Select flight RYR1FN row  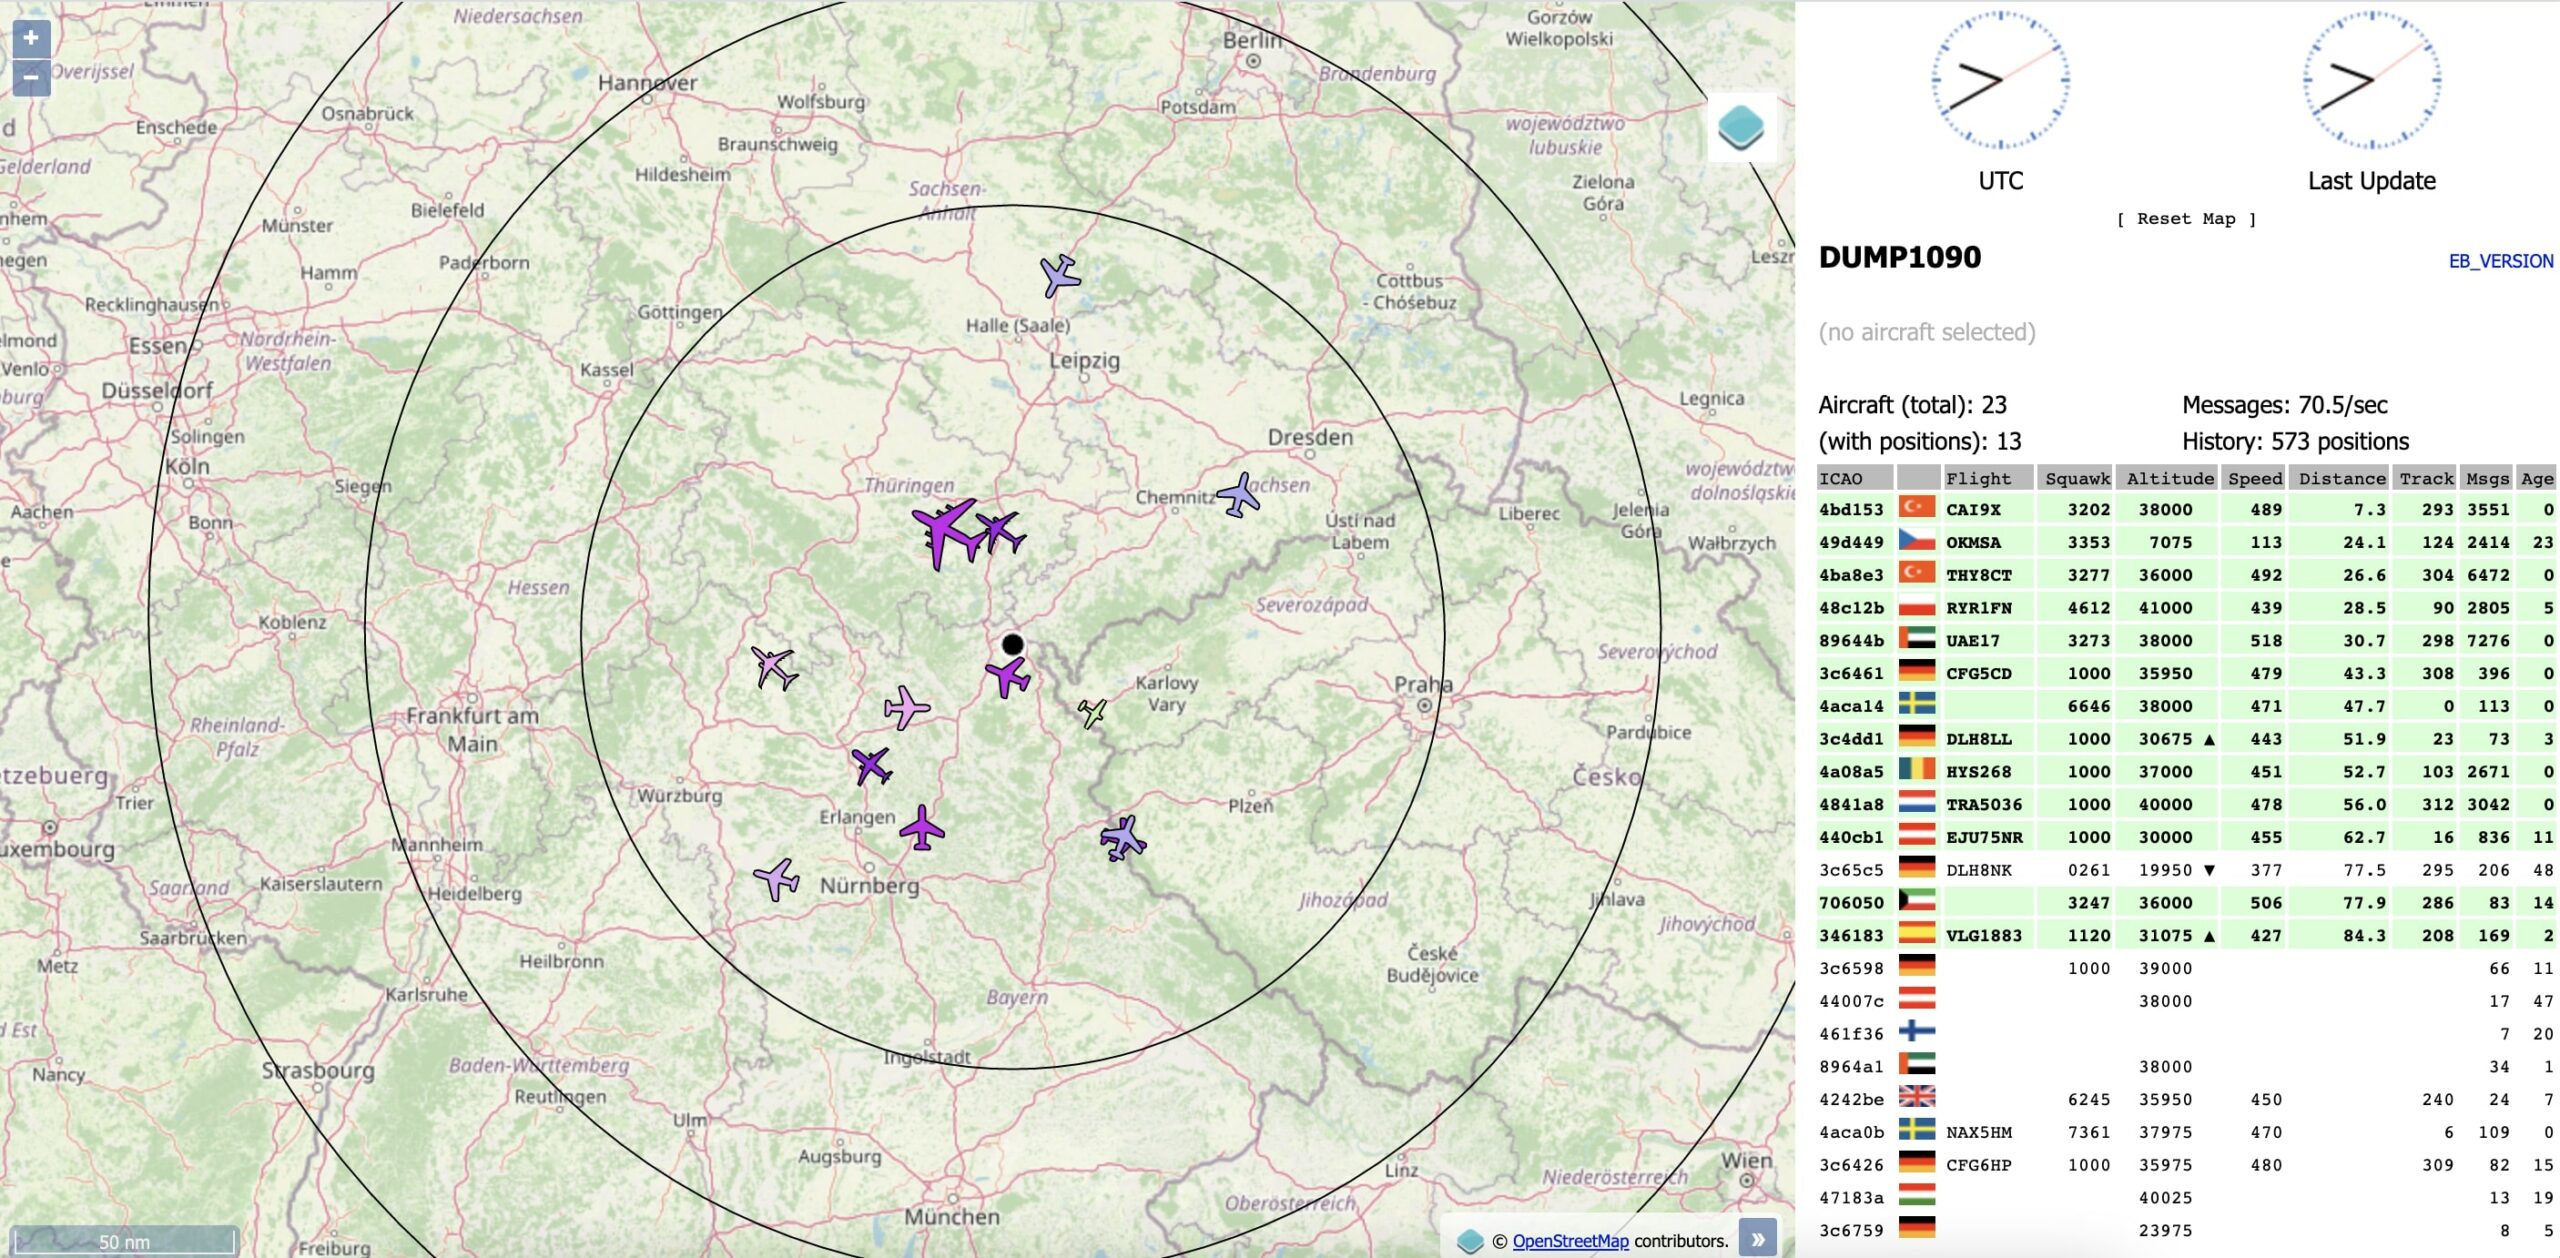(x=2186, y=607)
